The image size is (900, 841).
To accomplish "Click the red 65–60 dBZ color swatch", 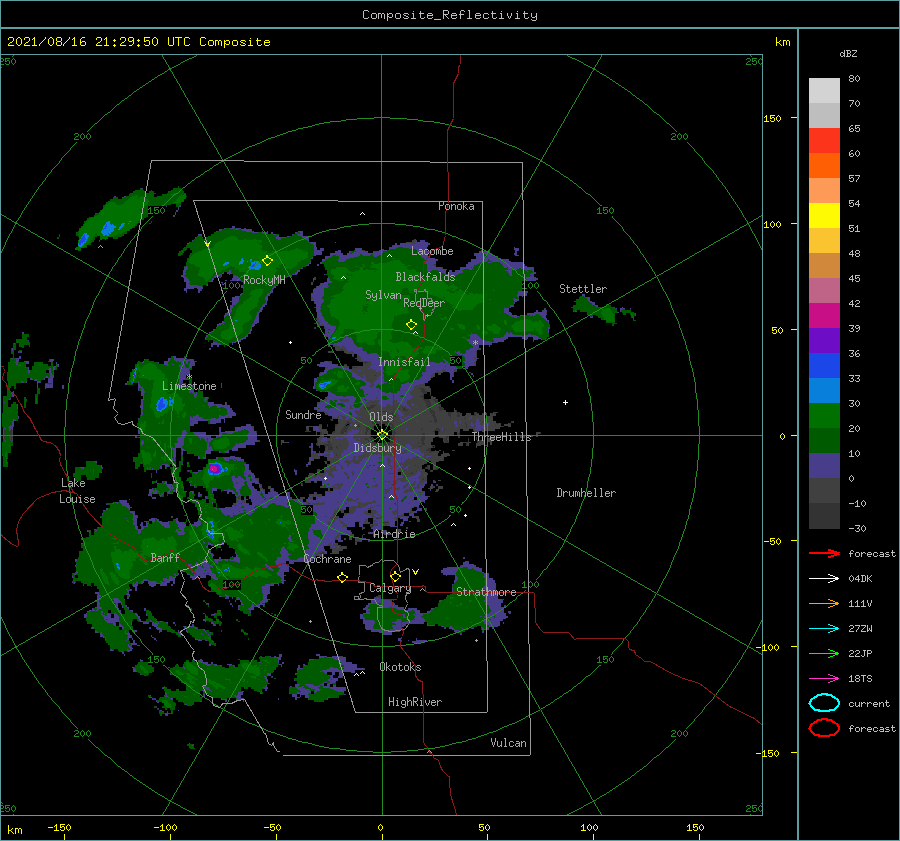I will [x=824, y=141].
